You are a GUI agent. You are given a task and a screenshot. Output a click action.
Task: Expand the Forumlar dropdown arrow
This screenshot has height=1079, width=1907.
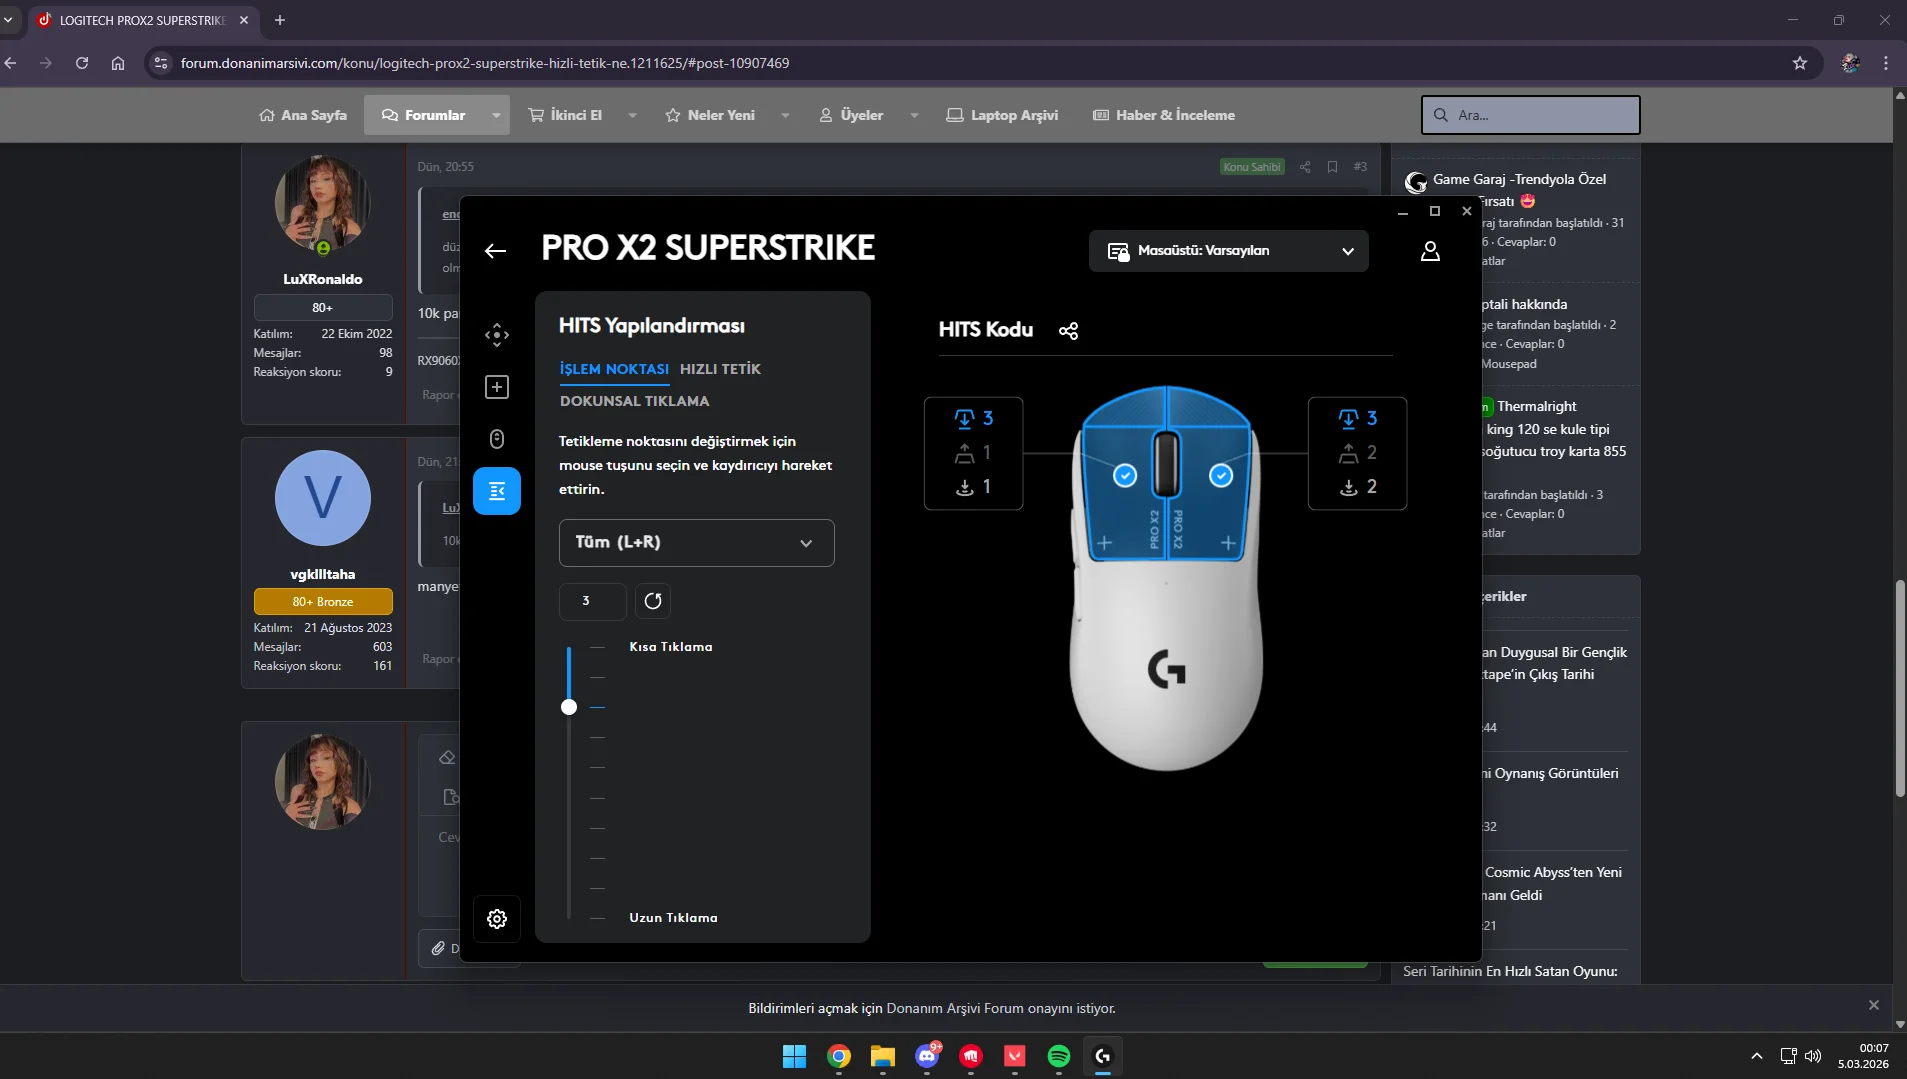(496, 115)
